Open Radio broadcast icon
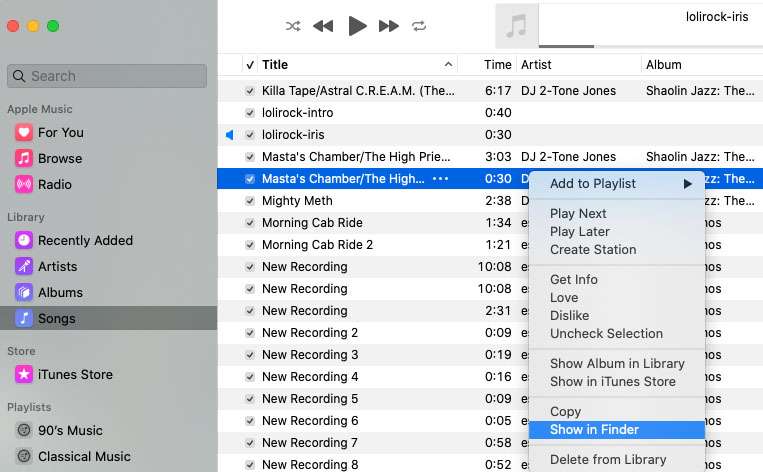This screenshot has width=763, height=472. [24, 184]
